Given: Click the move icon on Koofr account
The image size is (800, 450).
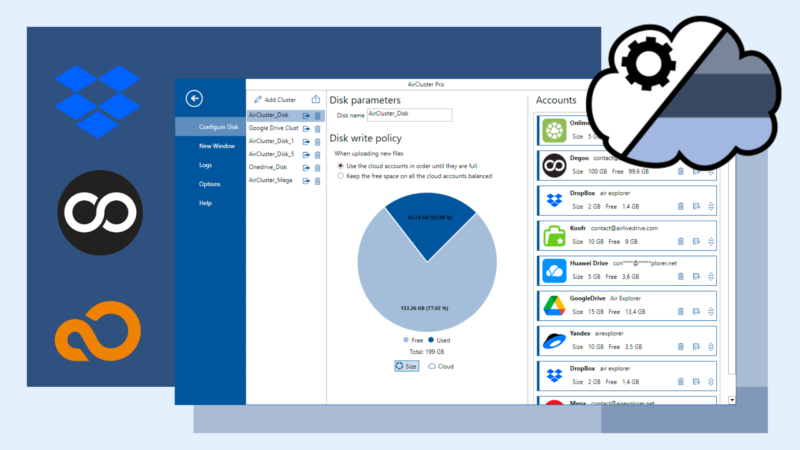Looking at the screenshot, I should (696, 241).
